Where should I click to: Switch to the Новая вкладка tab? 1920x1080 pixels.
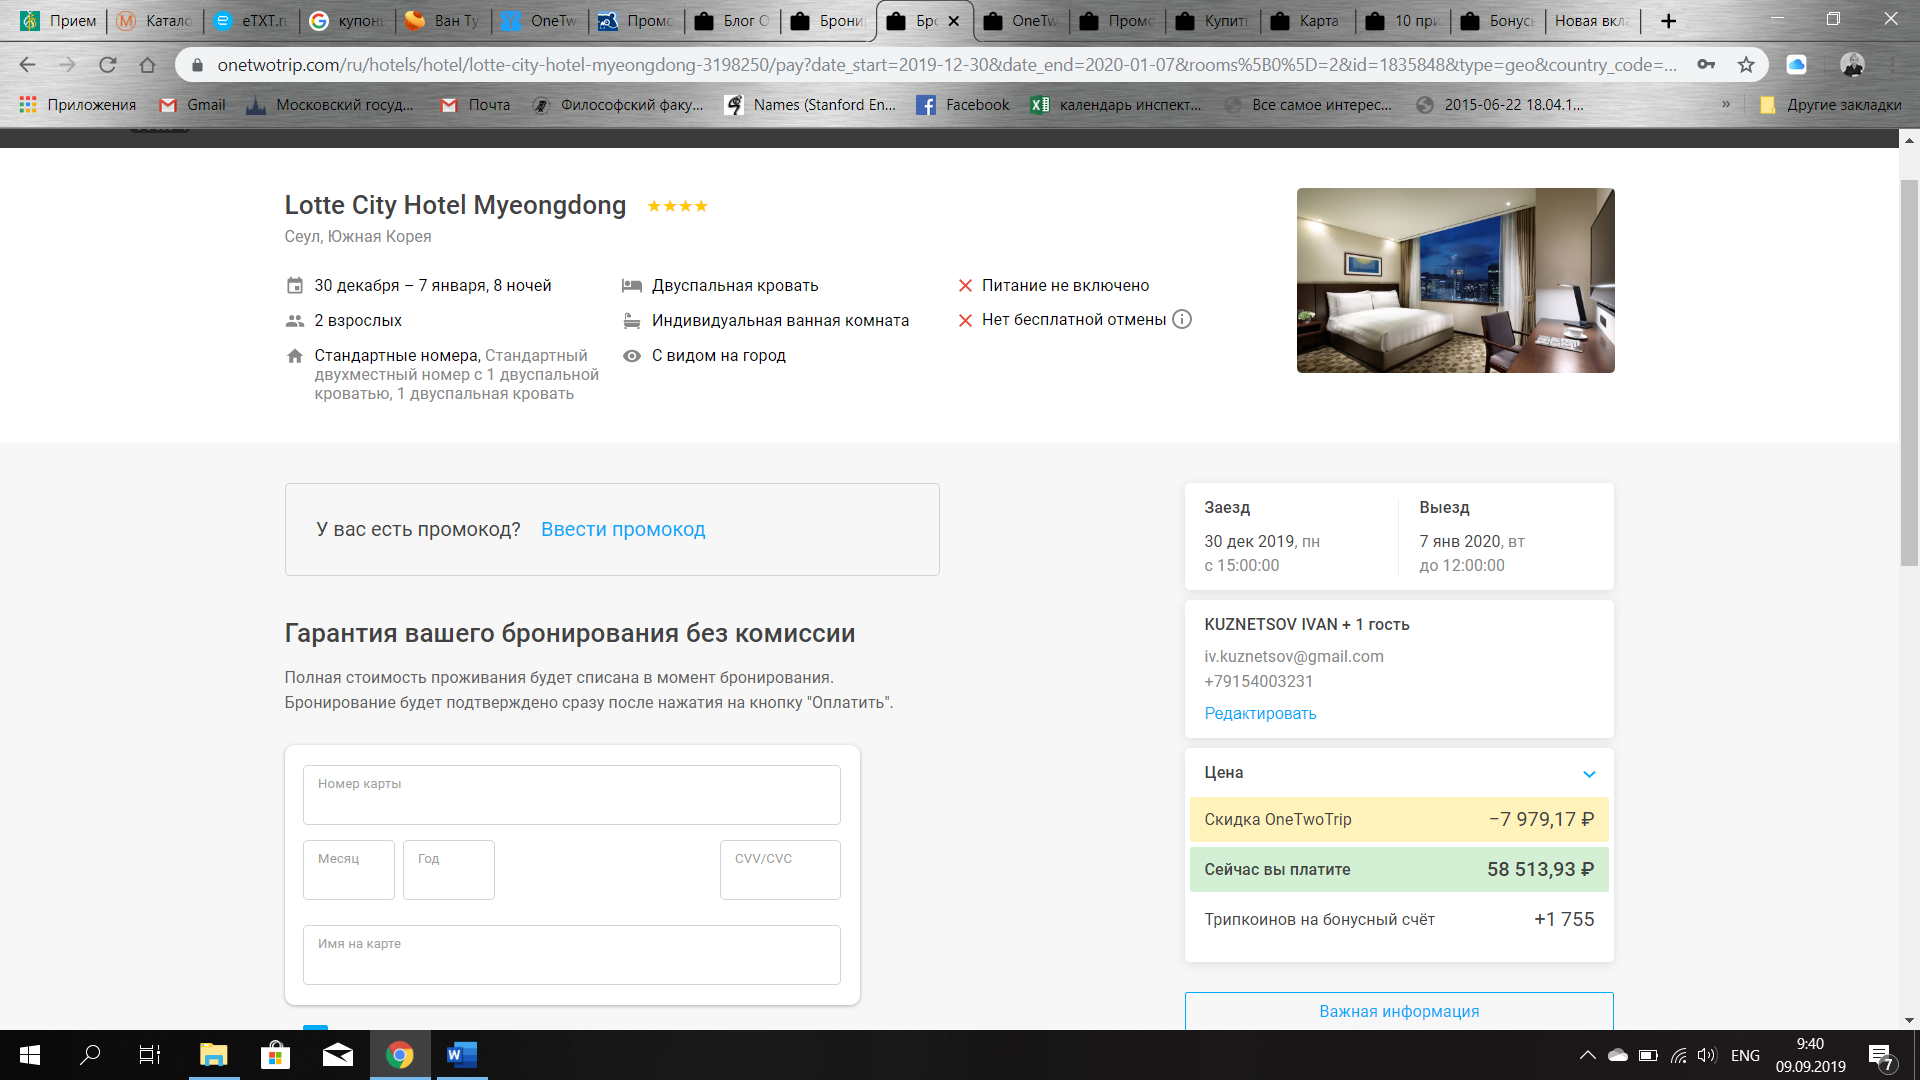[x=1592, y=21]
